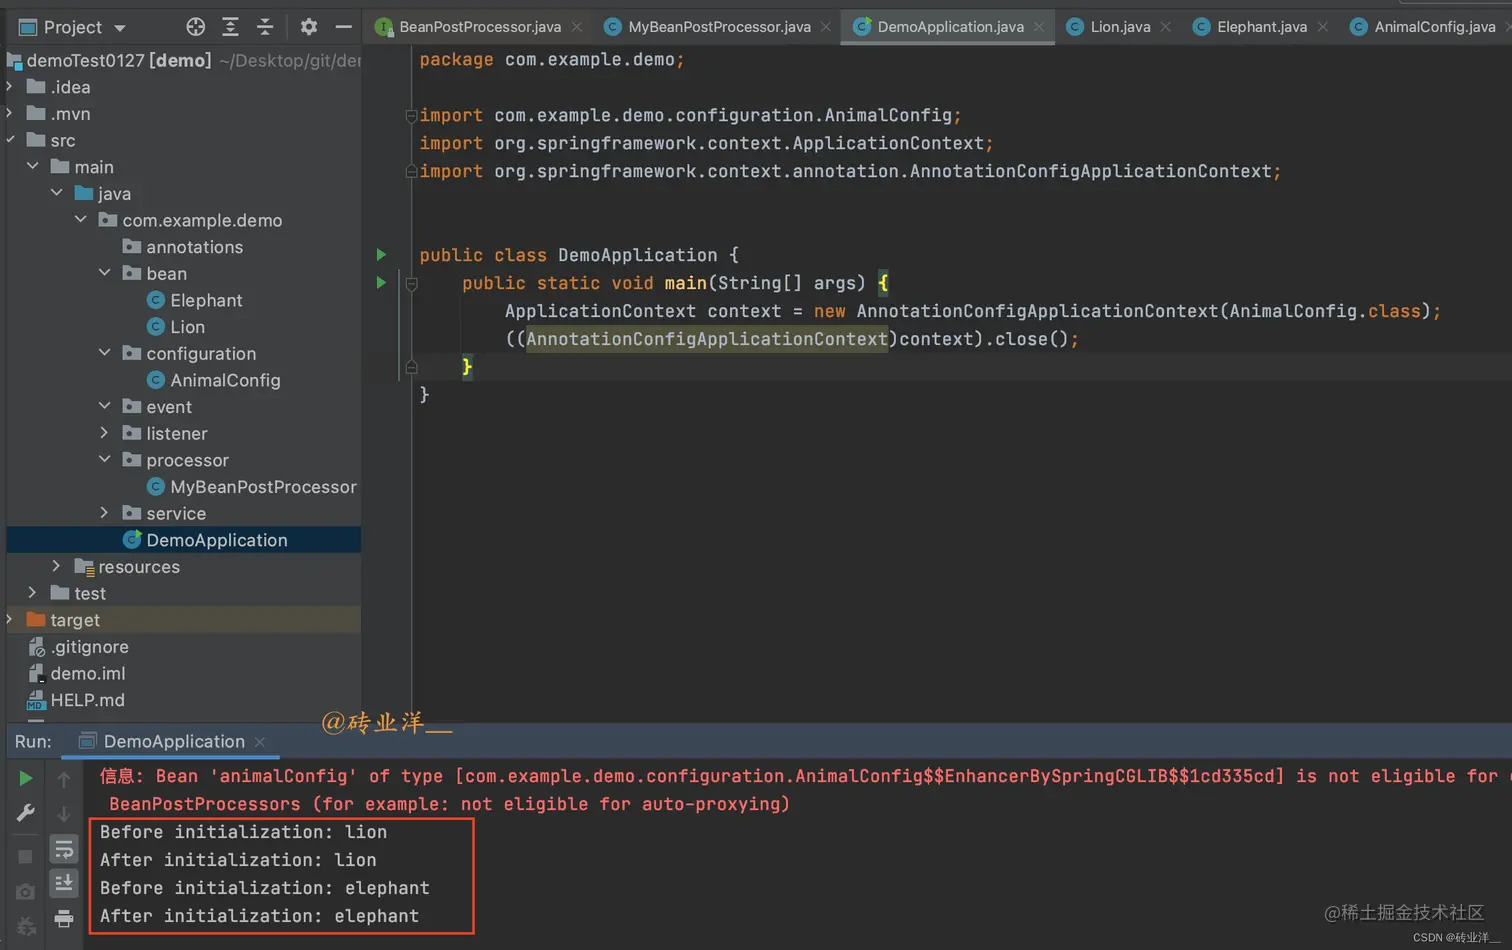The image size is (1512, 950).
Task: Toggle Soft-Wrap in the Run console
Action: [64, 849]
